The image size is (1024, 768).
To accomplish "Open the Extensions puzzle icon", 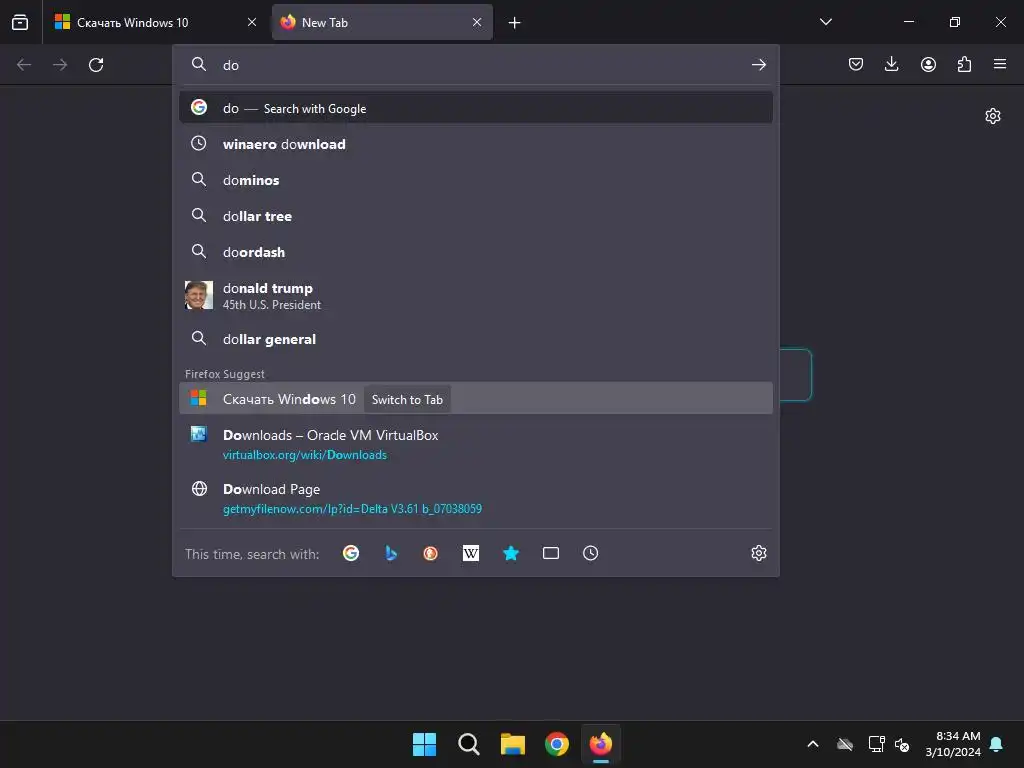I will click(x=964, y=64).
